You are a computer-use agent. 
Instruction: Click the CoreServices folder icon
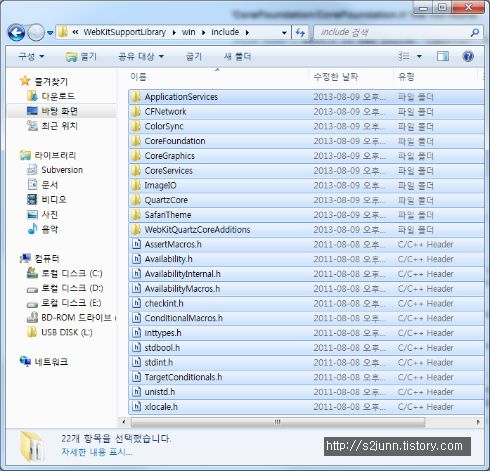point(136,170)
